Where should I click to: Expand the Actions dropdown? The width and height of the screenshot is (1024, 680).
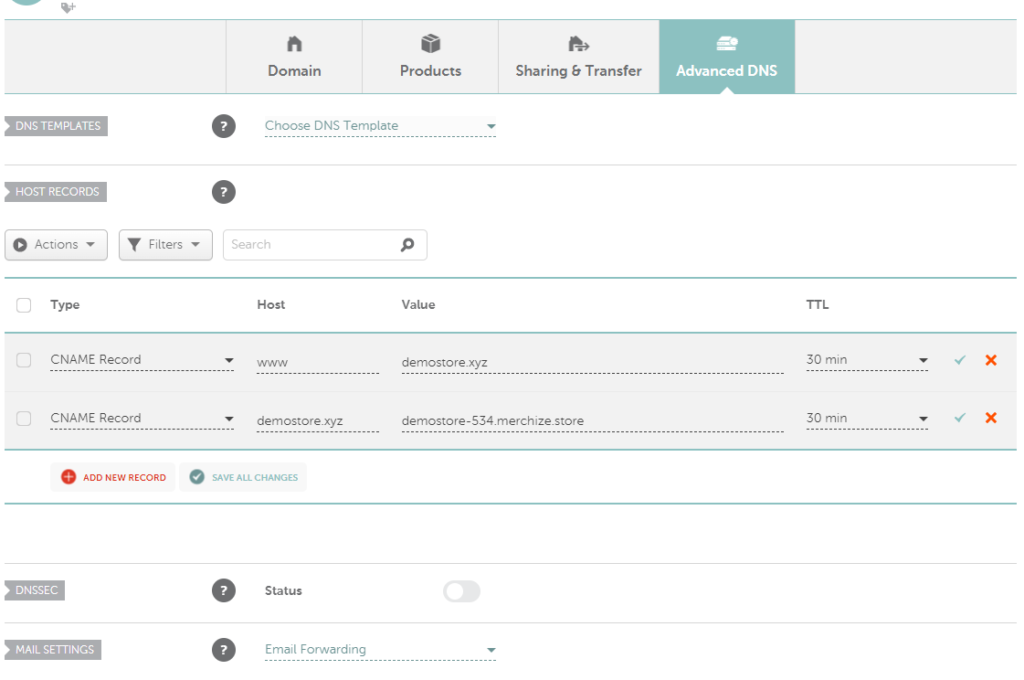pyautogui.click(x=56, y=245)
